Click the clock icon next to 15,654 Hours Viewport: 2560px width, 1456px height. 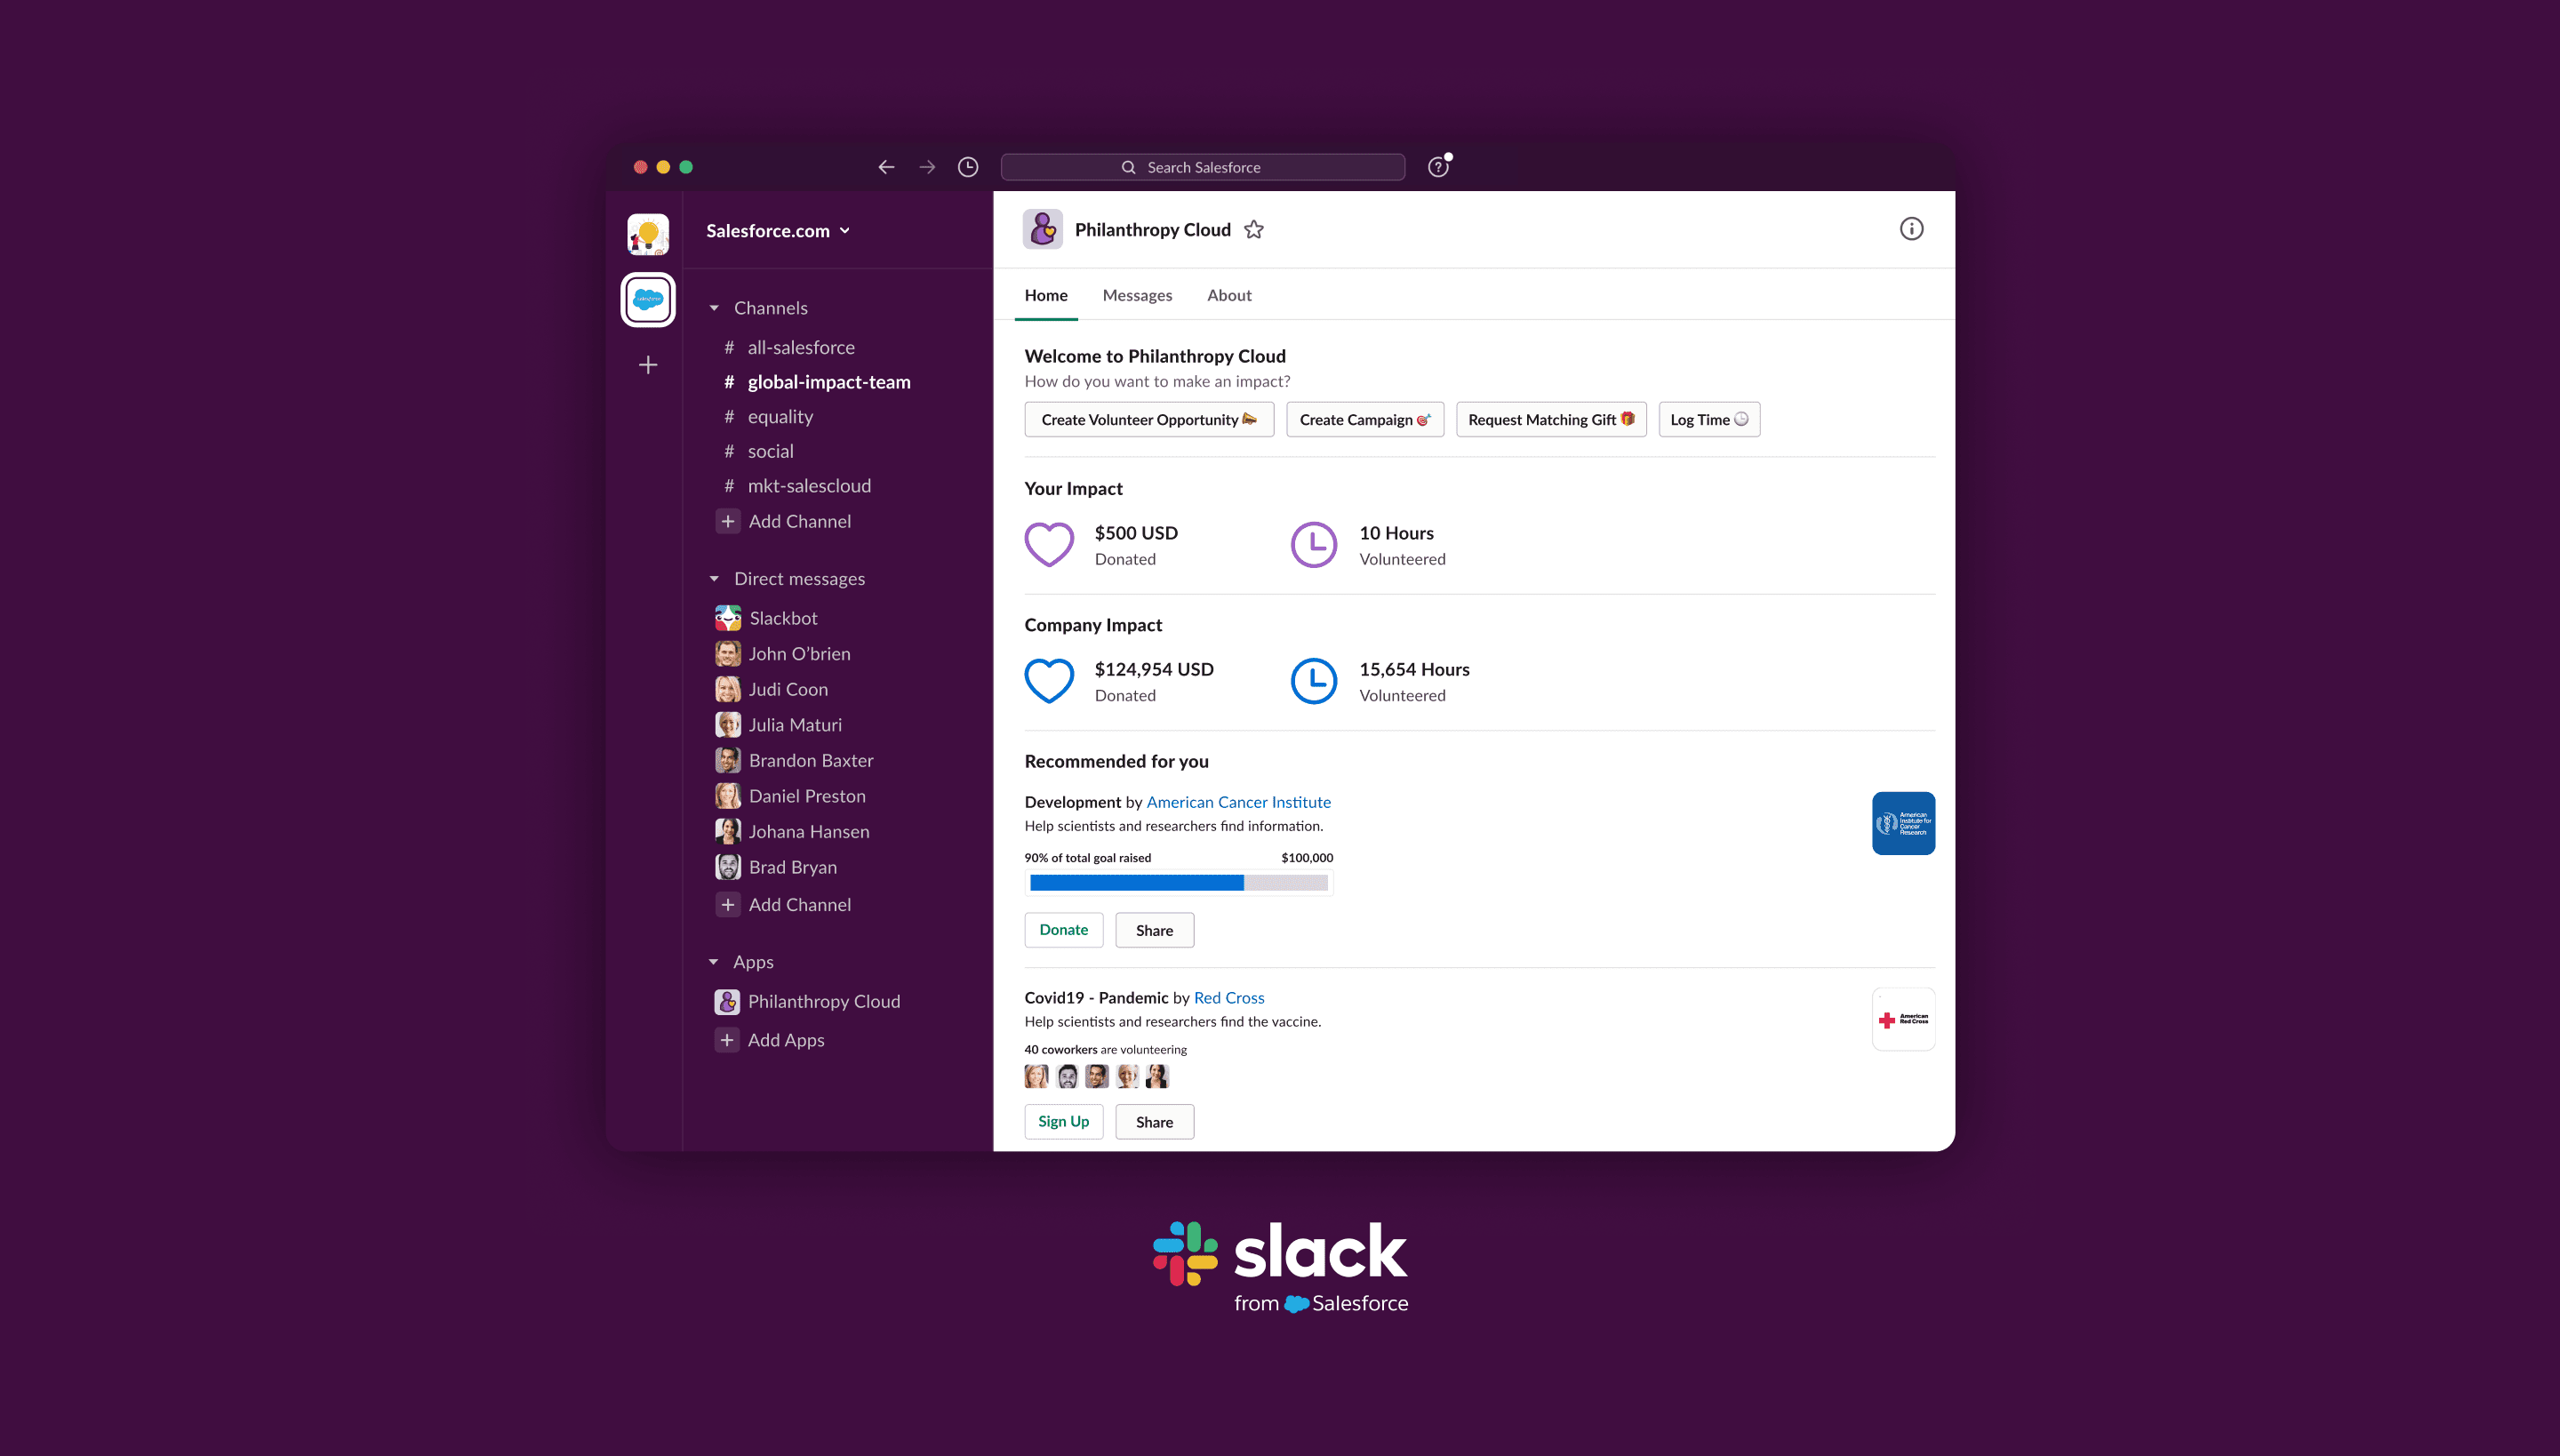pos(1313,681)
